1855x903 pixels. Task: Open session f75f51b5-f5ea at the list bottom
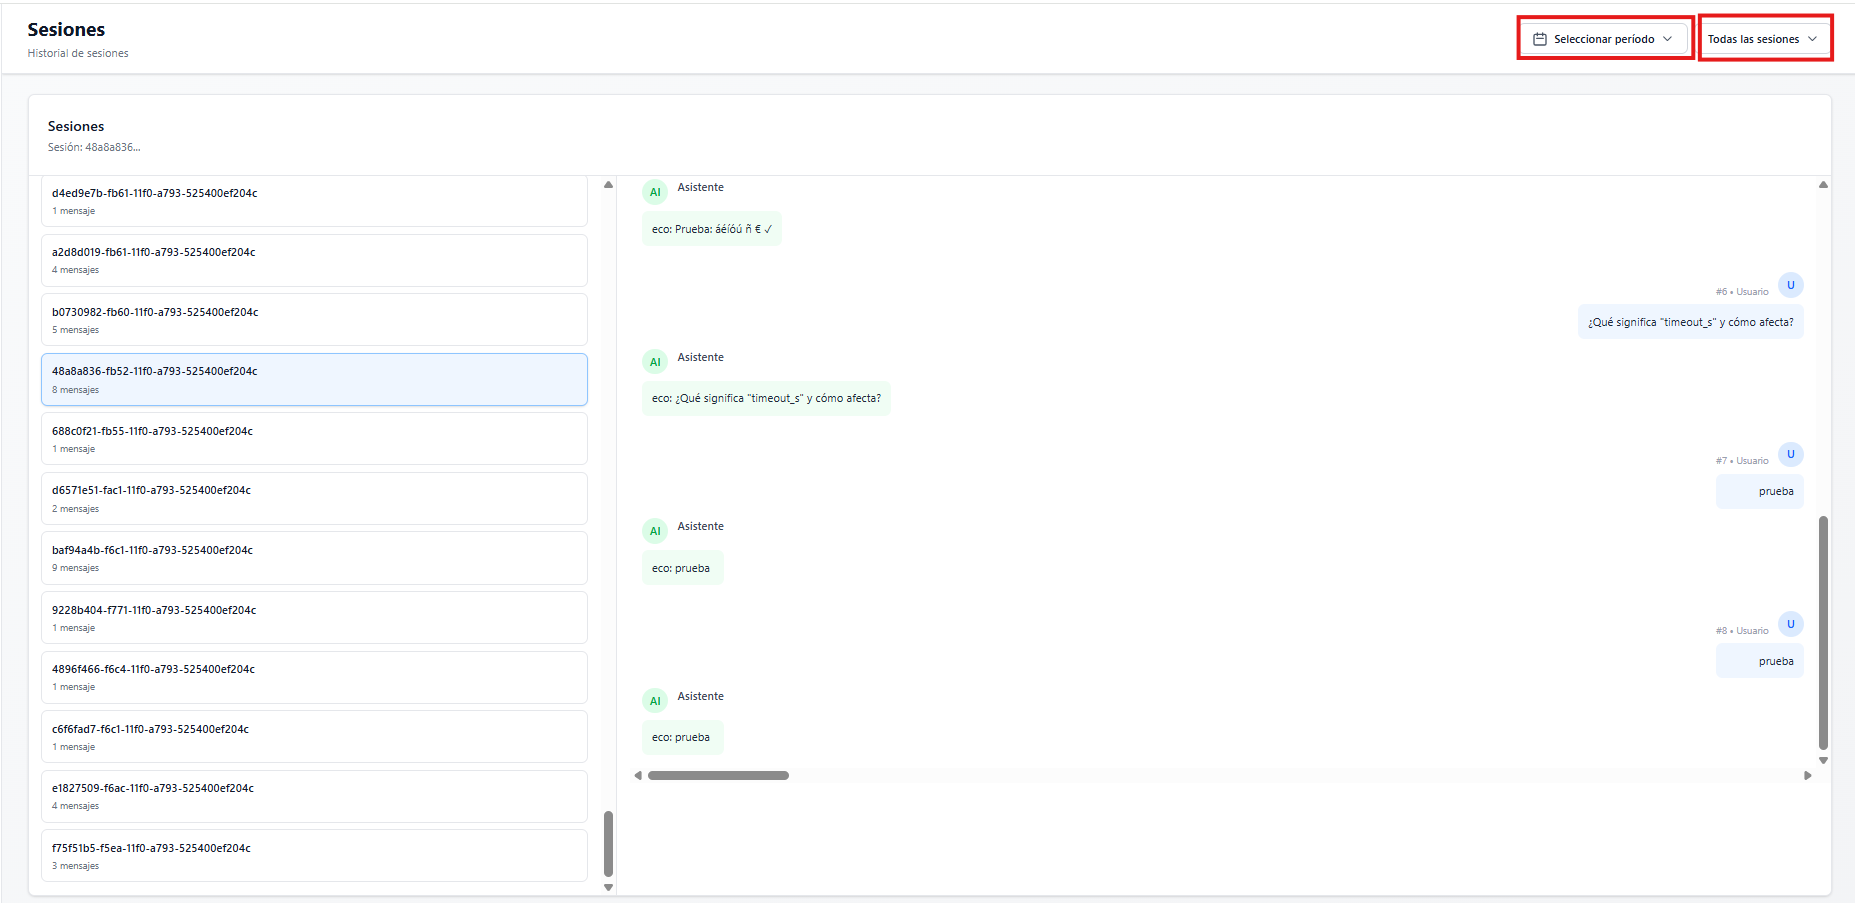click(314, 856)
